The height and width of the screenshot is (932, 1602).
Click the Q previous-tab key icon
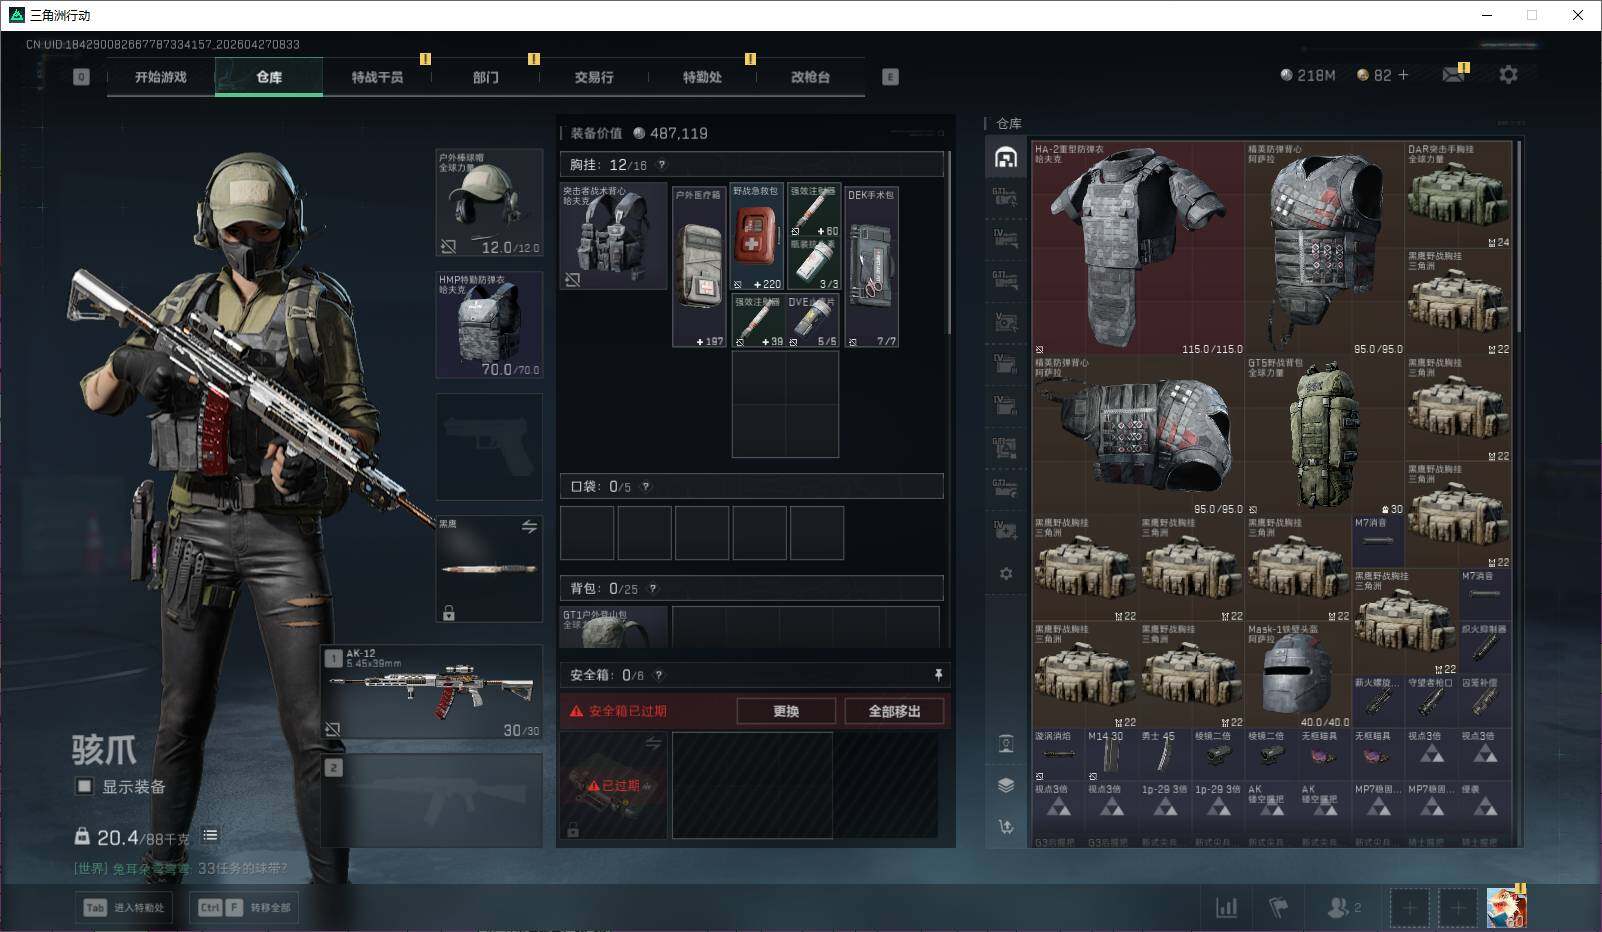(x=81, y=77)
